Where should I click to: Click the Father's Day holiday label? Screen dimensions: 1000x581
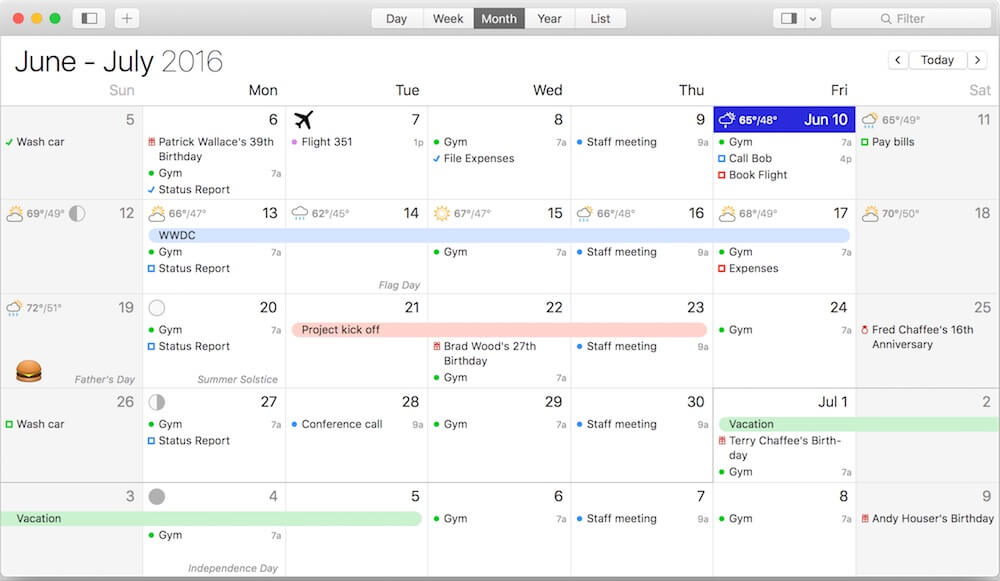tap(105, 379)
